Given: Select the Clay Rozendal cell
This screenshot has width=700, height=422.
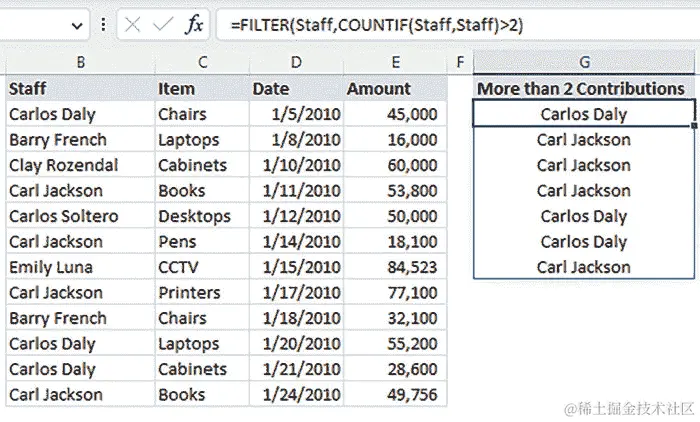Looking at the screenshot, I should point(80,165).
